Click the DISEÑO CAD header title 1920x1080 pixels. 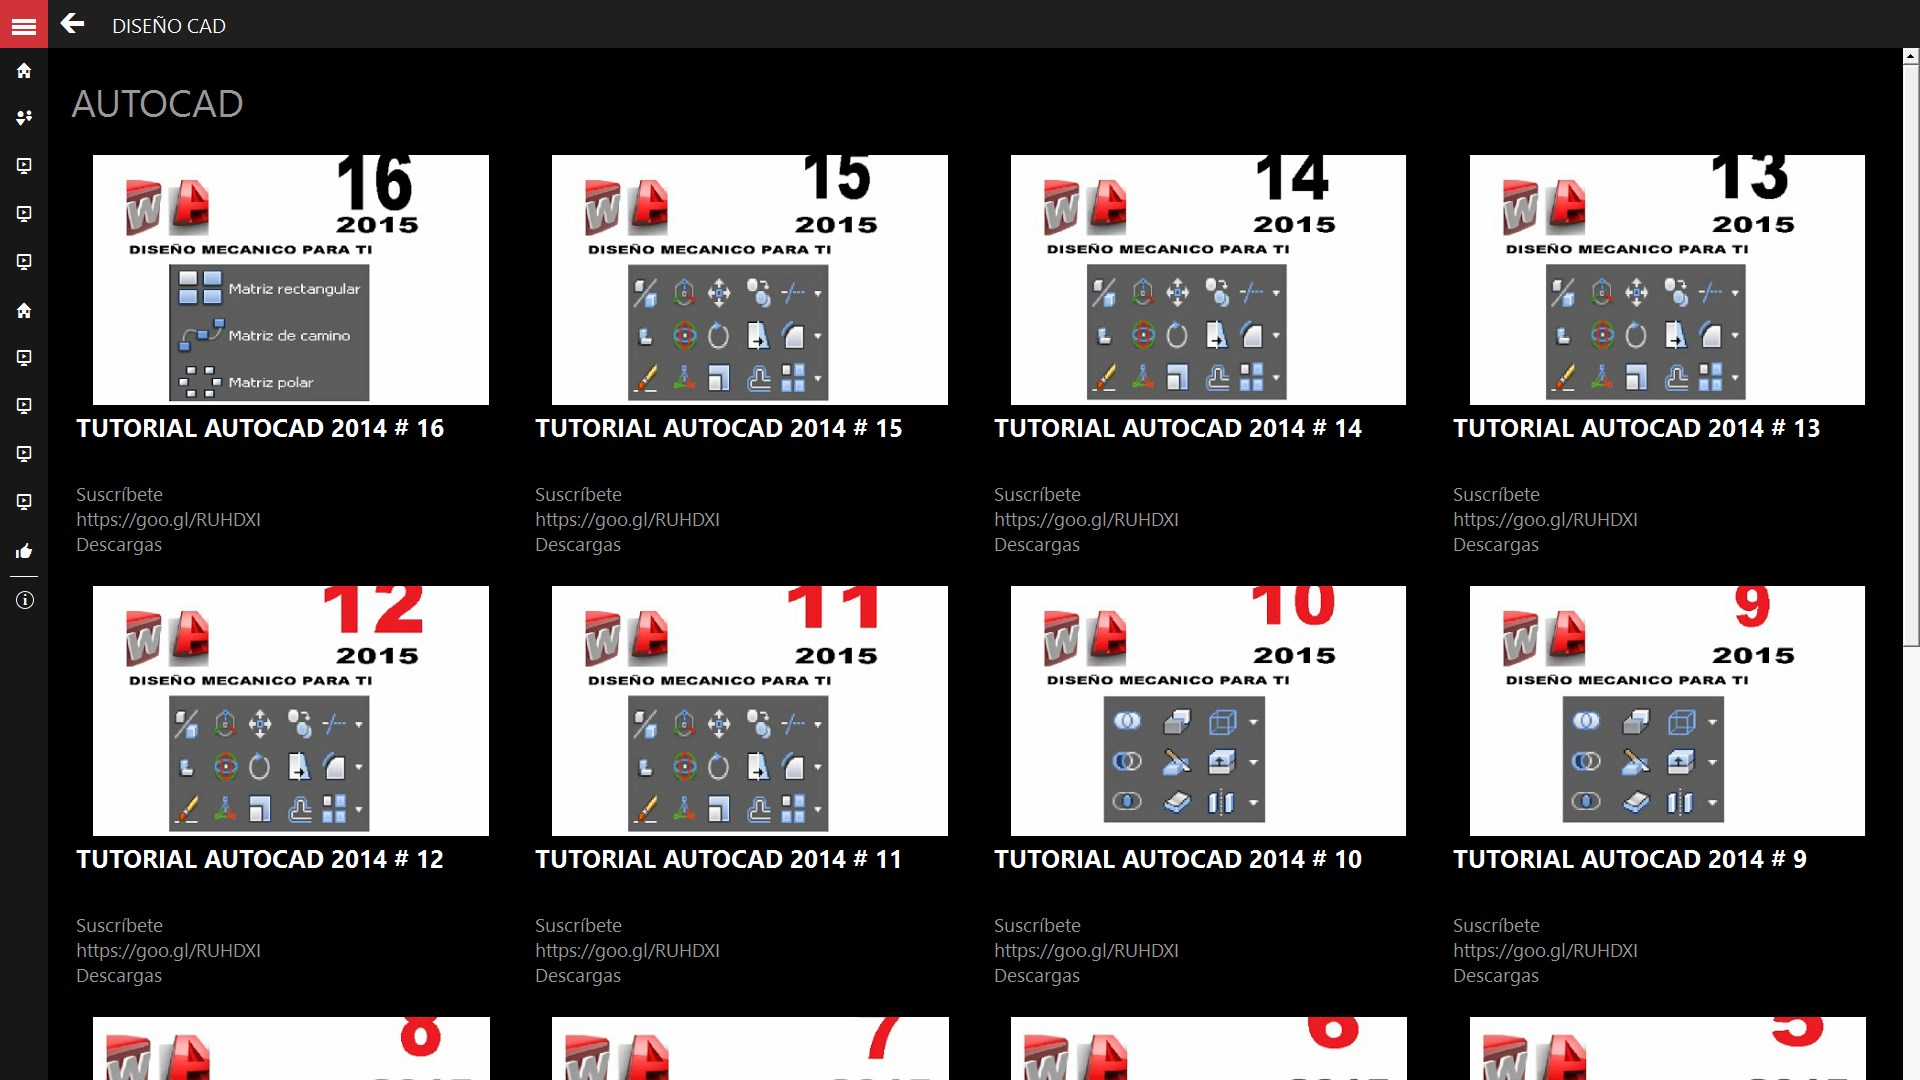click(168, 26)
